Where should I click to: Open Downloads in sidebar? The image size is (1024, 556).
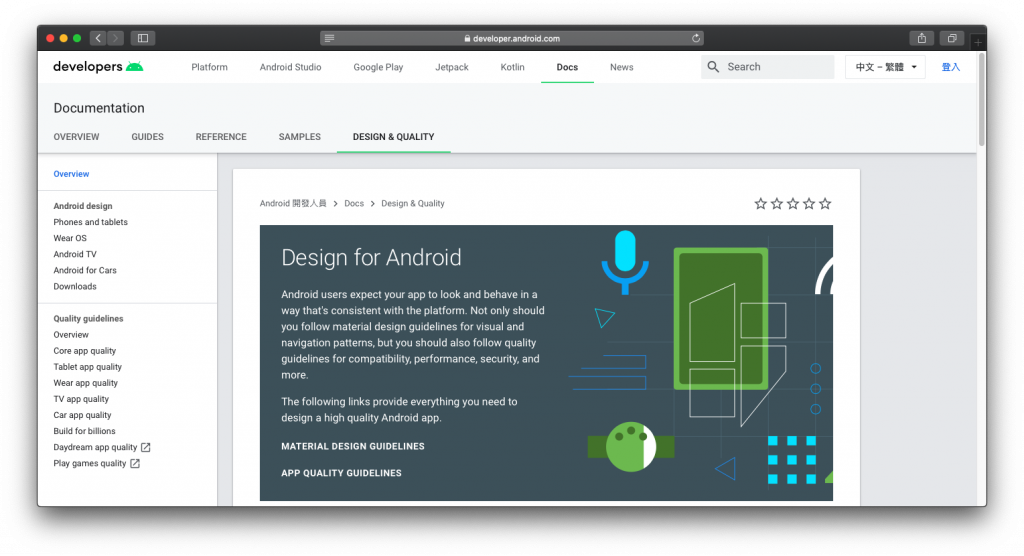(75, 286)
